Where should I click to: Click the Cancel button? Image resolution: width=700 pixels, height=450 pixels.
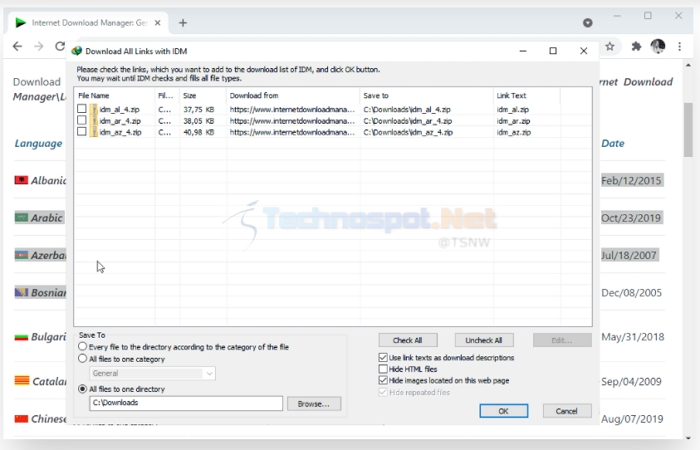pyautogui.click(x=567, y=411)
